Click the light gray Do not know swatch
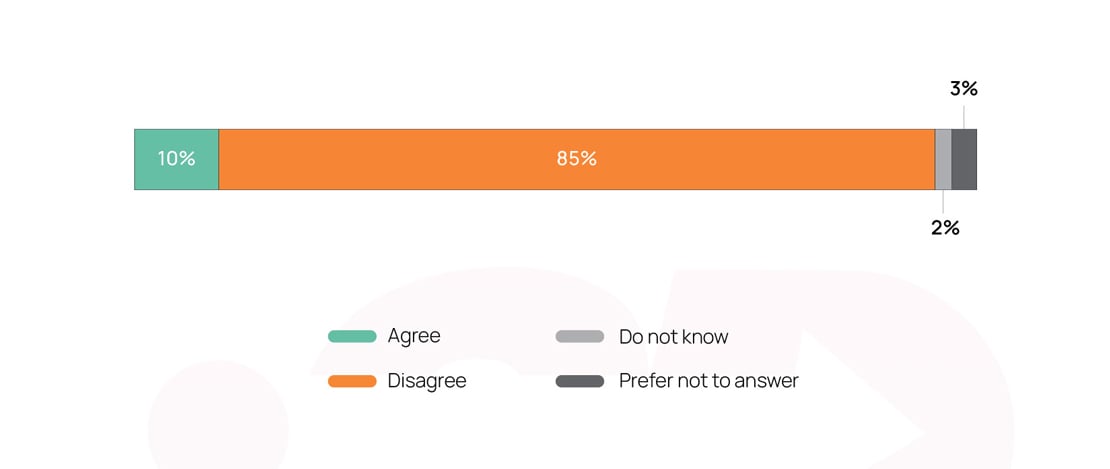Viewport: 1110px width, 469px height. tap(580, 337)
